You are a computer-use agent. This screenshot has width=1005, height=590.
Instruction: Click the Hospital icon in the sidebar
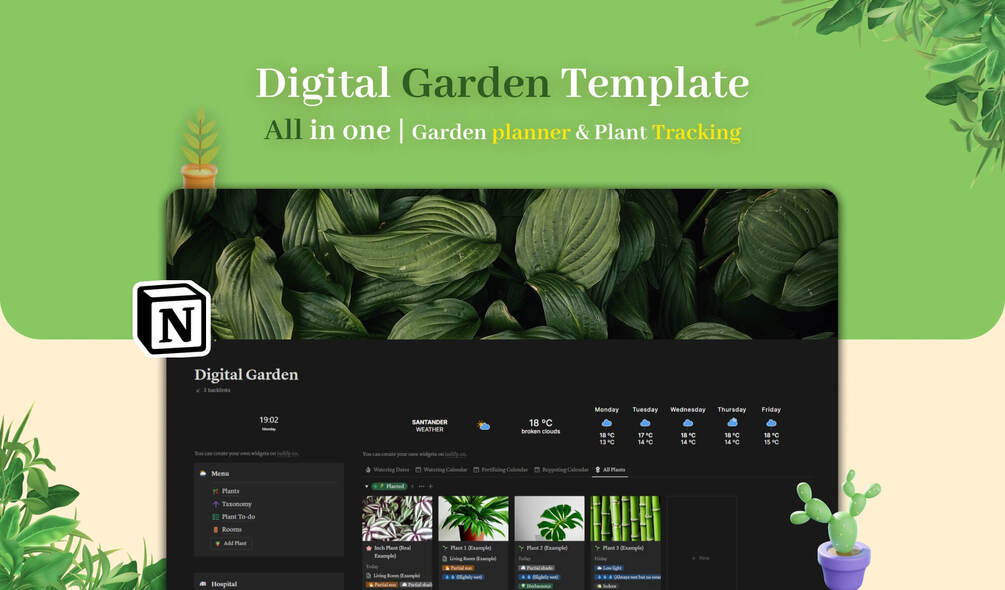coord(204,584)
